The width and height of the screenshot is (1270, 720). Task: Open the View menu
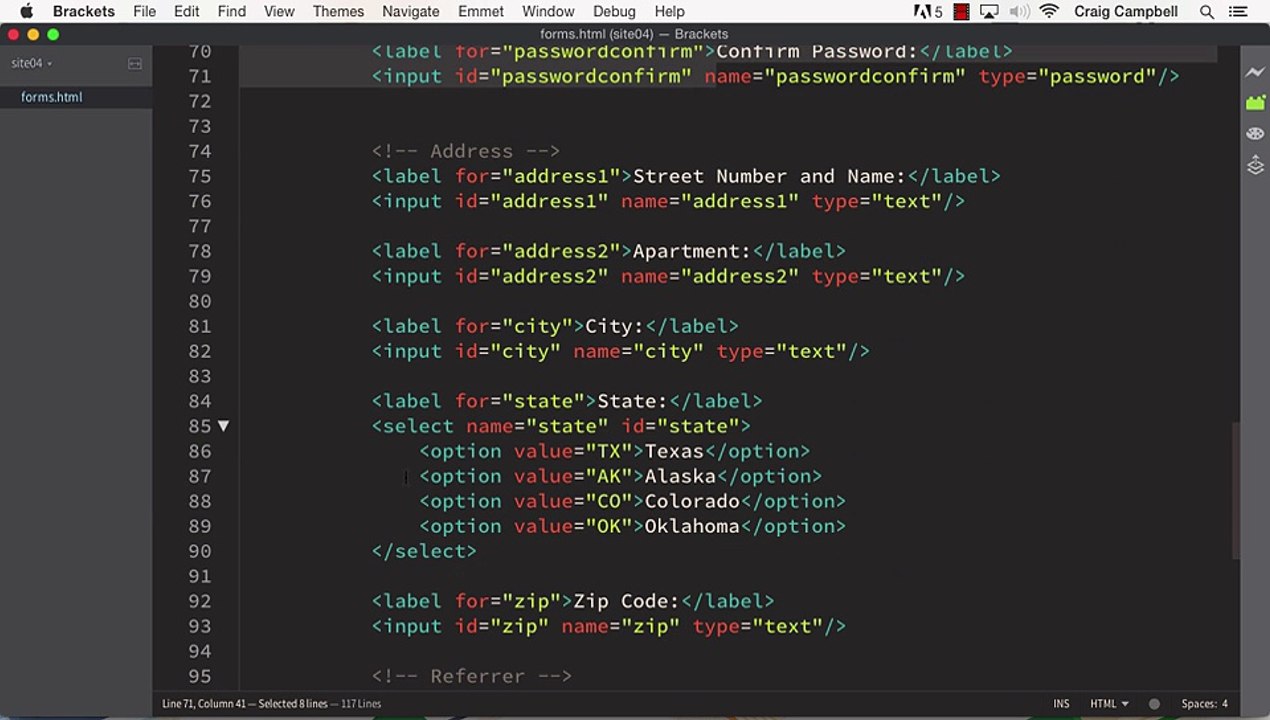[279, 12]
